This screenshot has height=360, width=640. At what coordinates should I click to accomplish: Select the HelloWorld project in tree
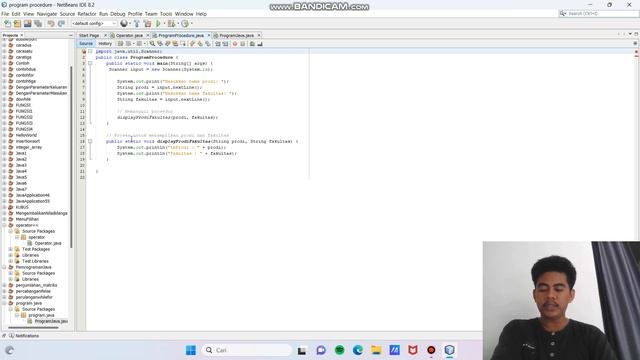pyautogui.click(x=26, y=135)
